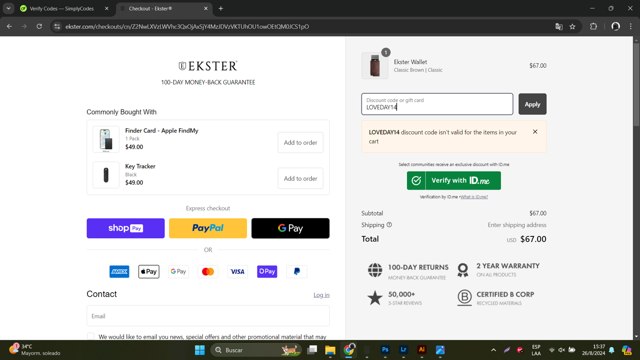The image size is (640, 360).
Task: Open the Windows Start menu
Action: [x=200, y=350]
